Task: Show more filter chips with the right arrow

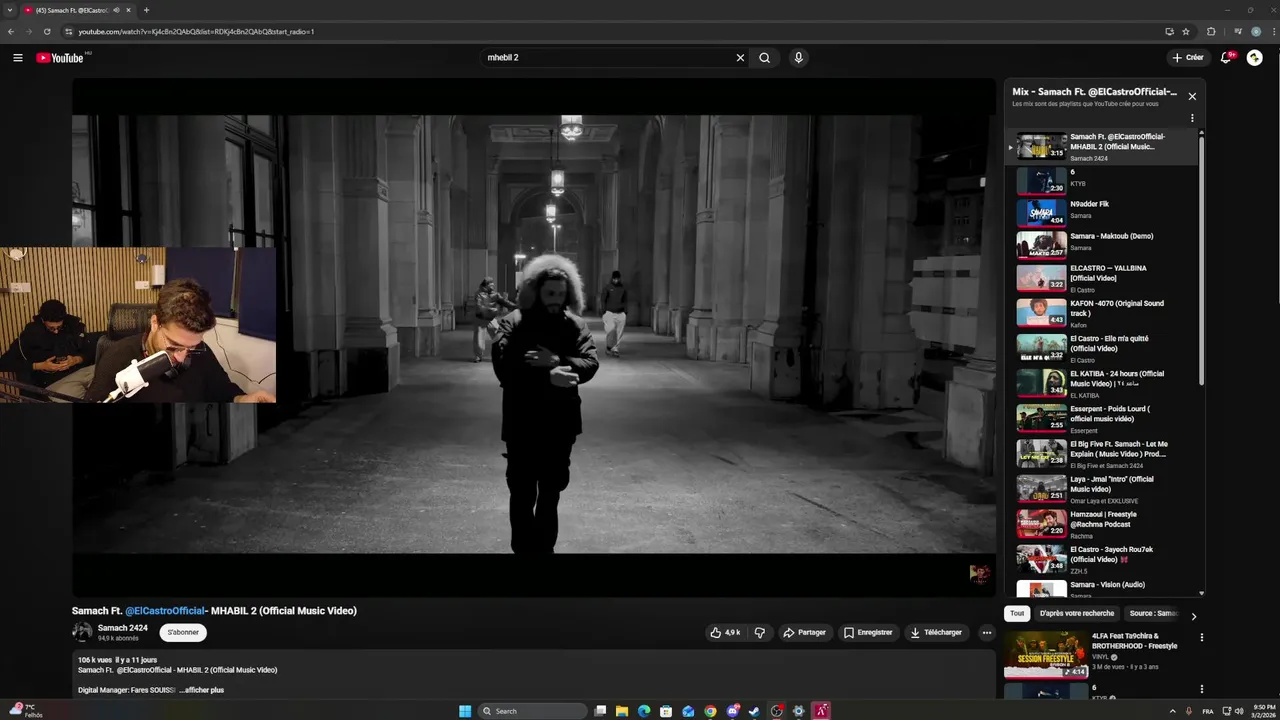Action: [1193, 616]
